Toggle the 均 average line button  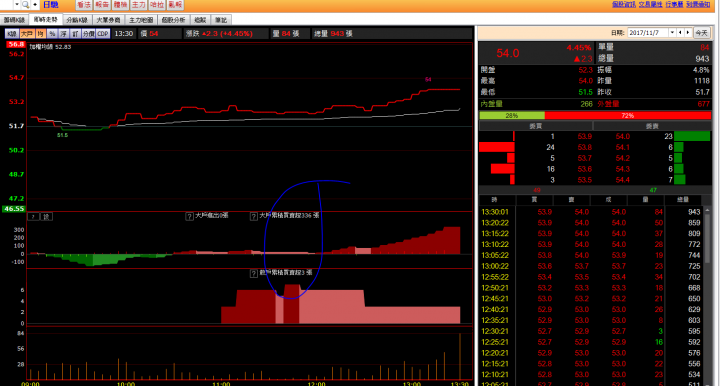point(40,34)
